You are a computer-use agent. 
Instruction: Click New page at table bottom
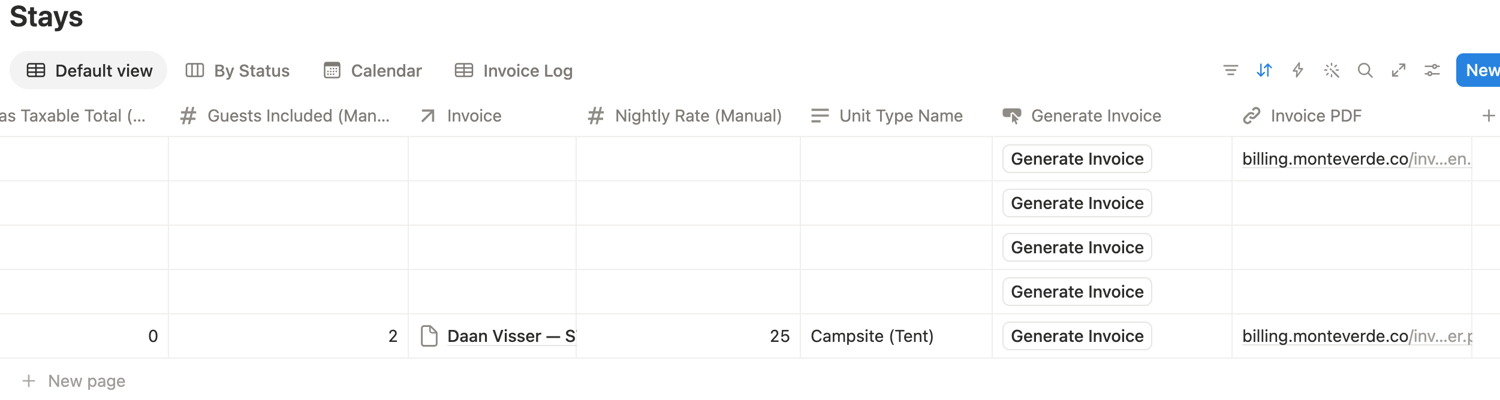tap(74, 381)
